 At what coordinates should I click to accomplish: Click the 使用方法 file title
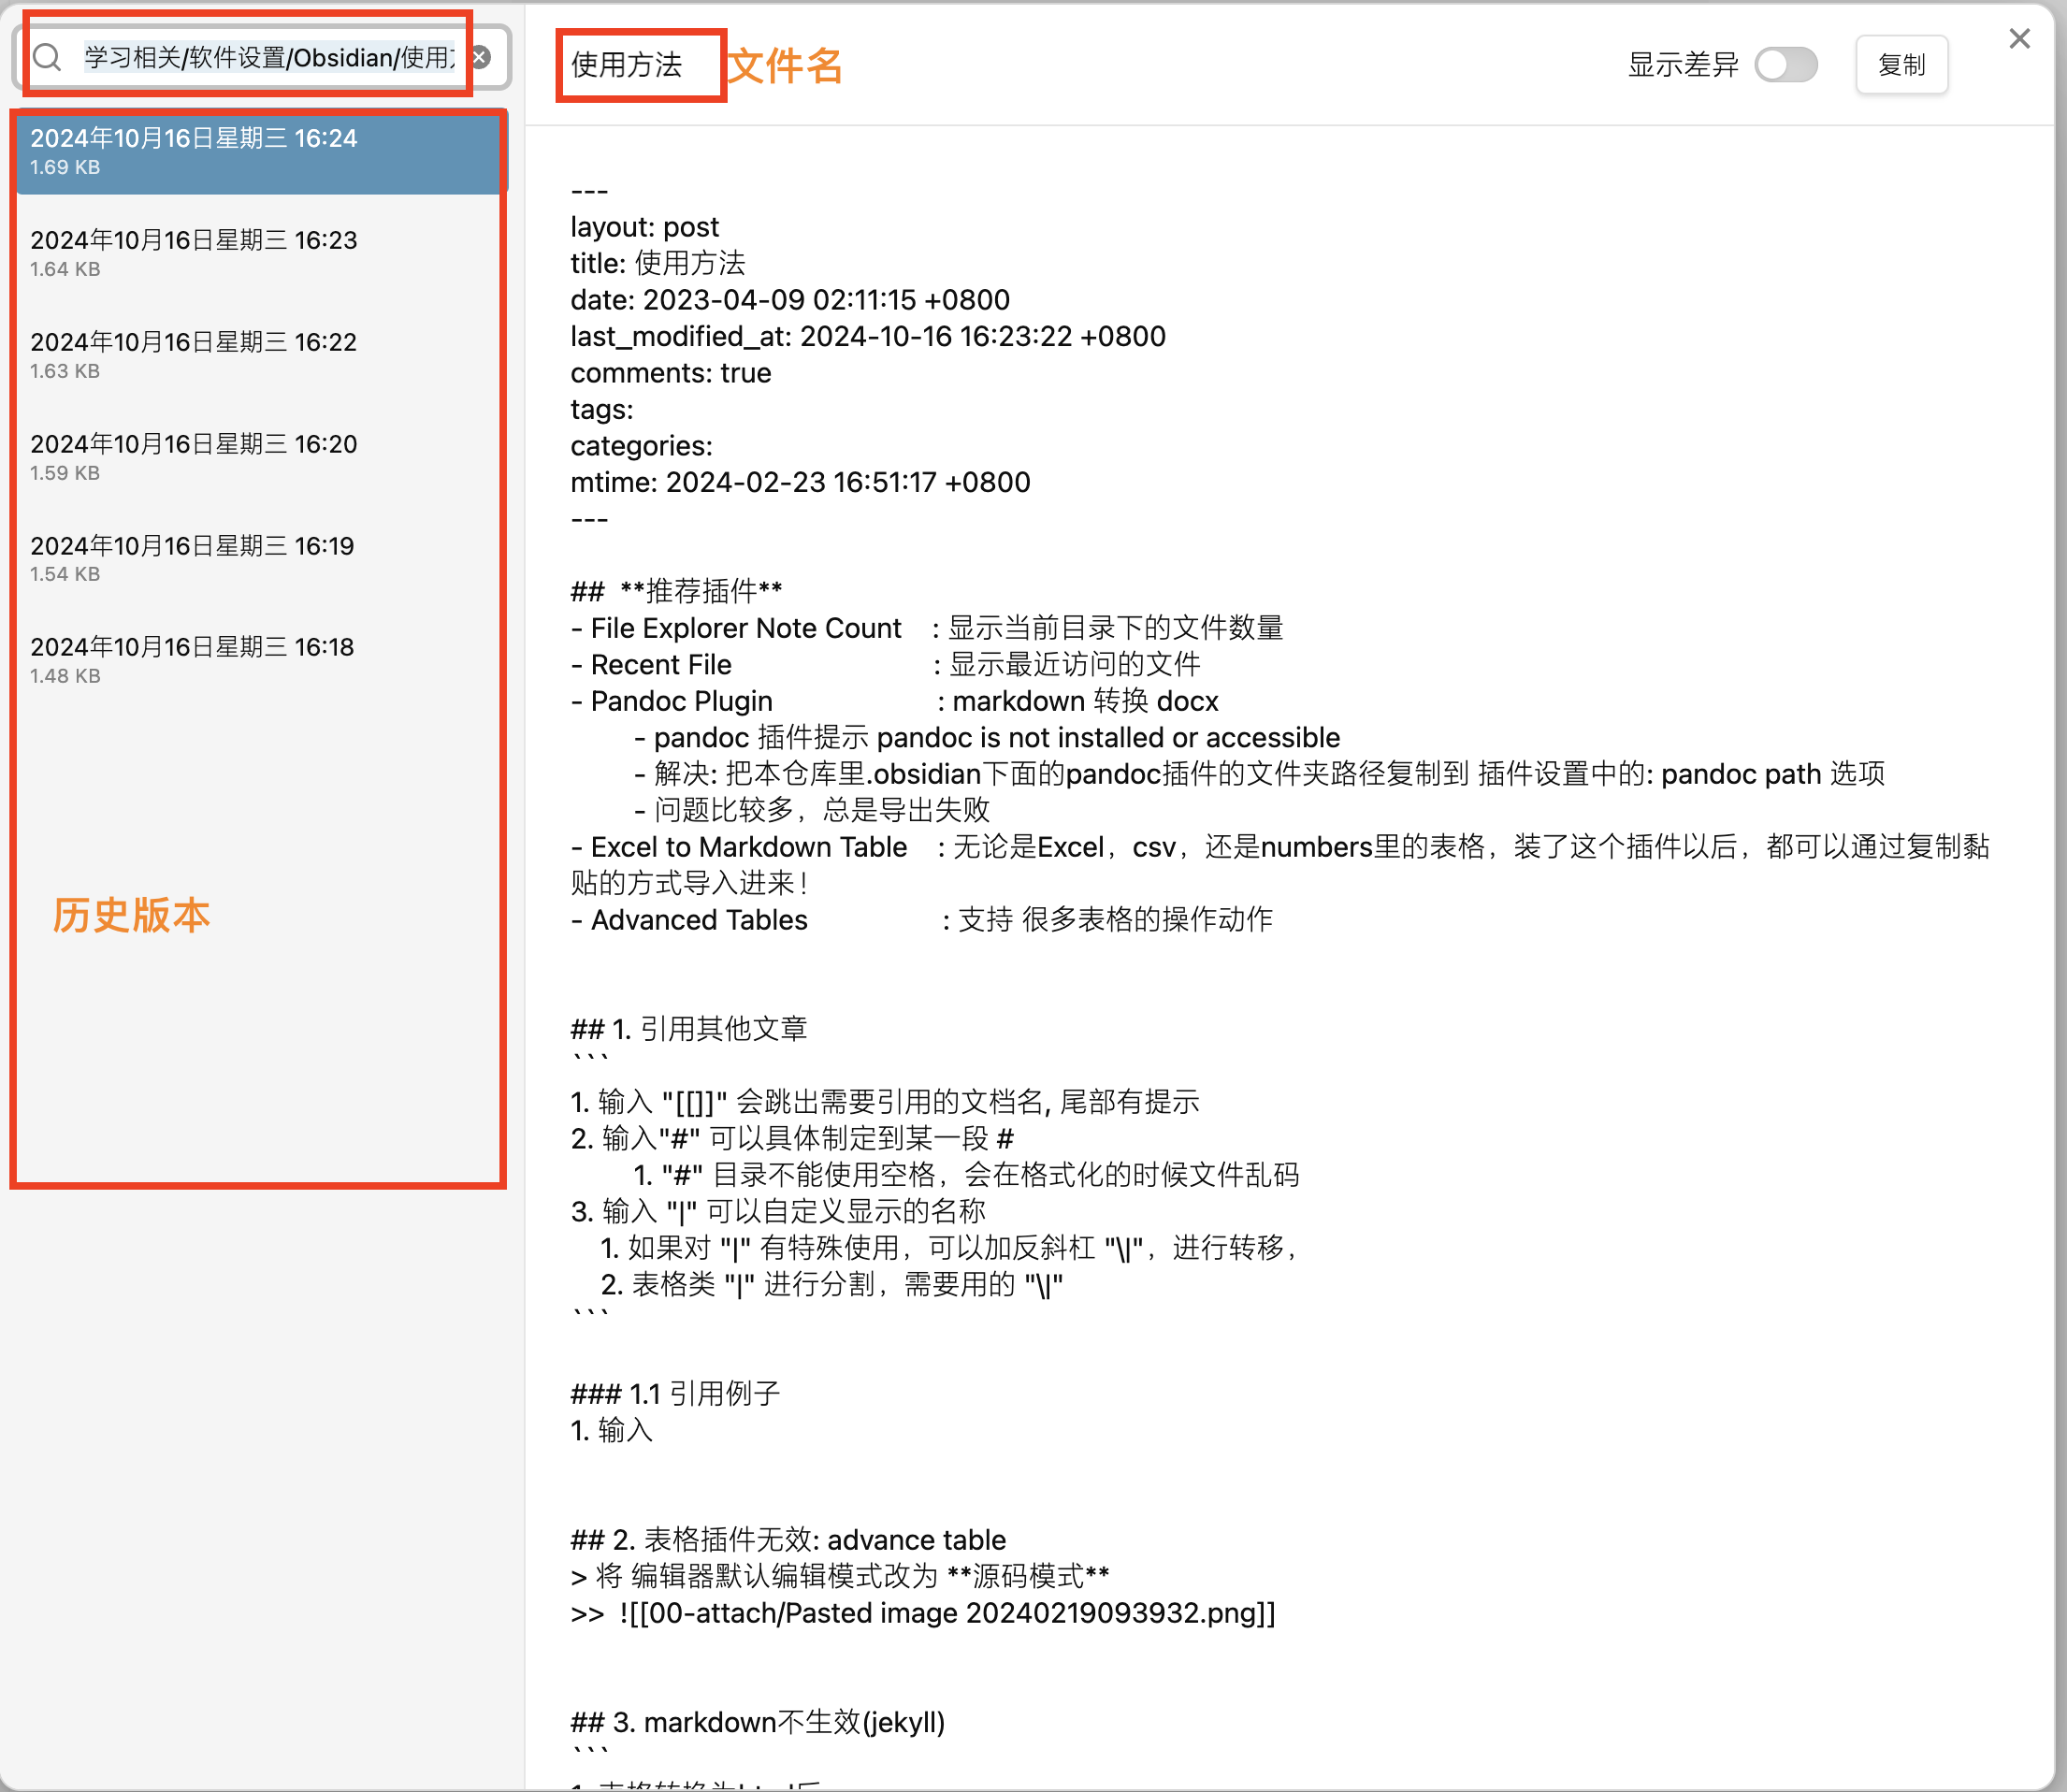pyautogui.click(x=627, y=65)
